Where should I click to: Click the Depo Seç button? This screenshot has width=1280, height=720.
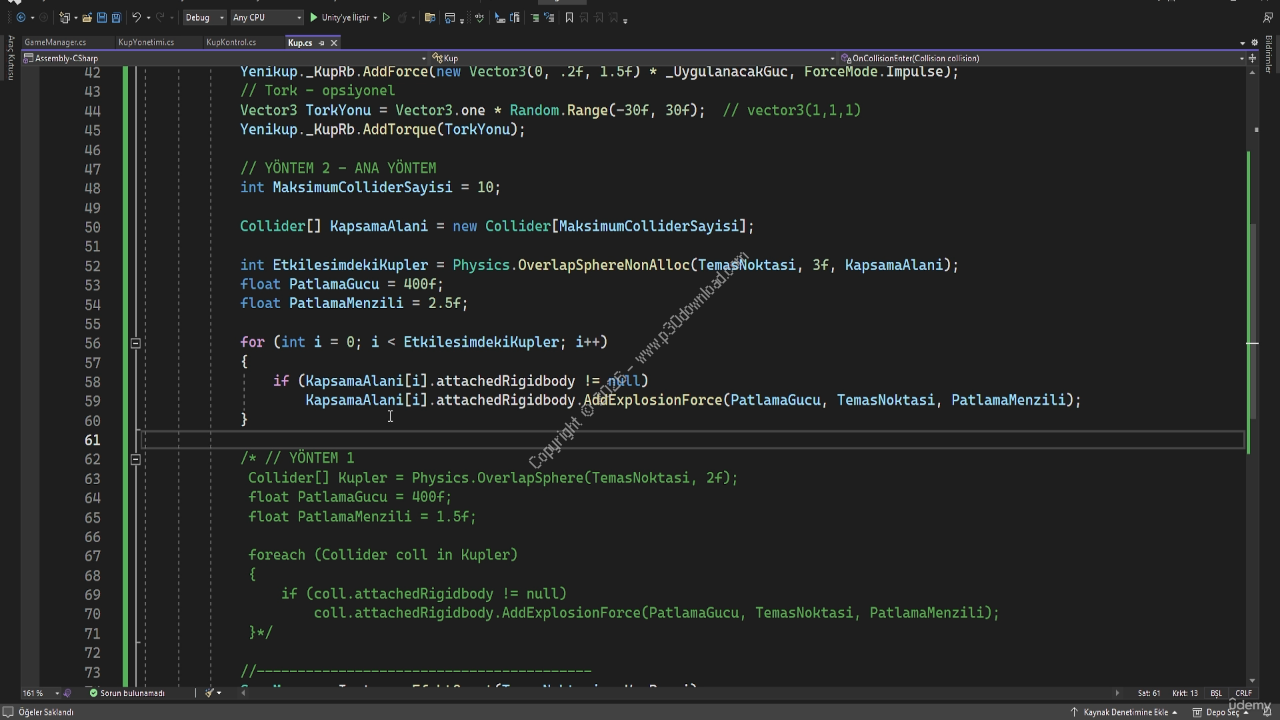click(1222, 712)
